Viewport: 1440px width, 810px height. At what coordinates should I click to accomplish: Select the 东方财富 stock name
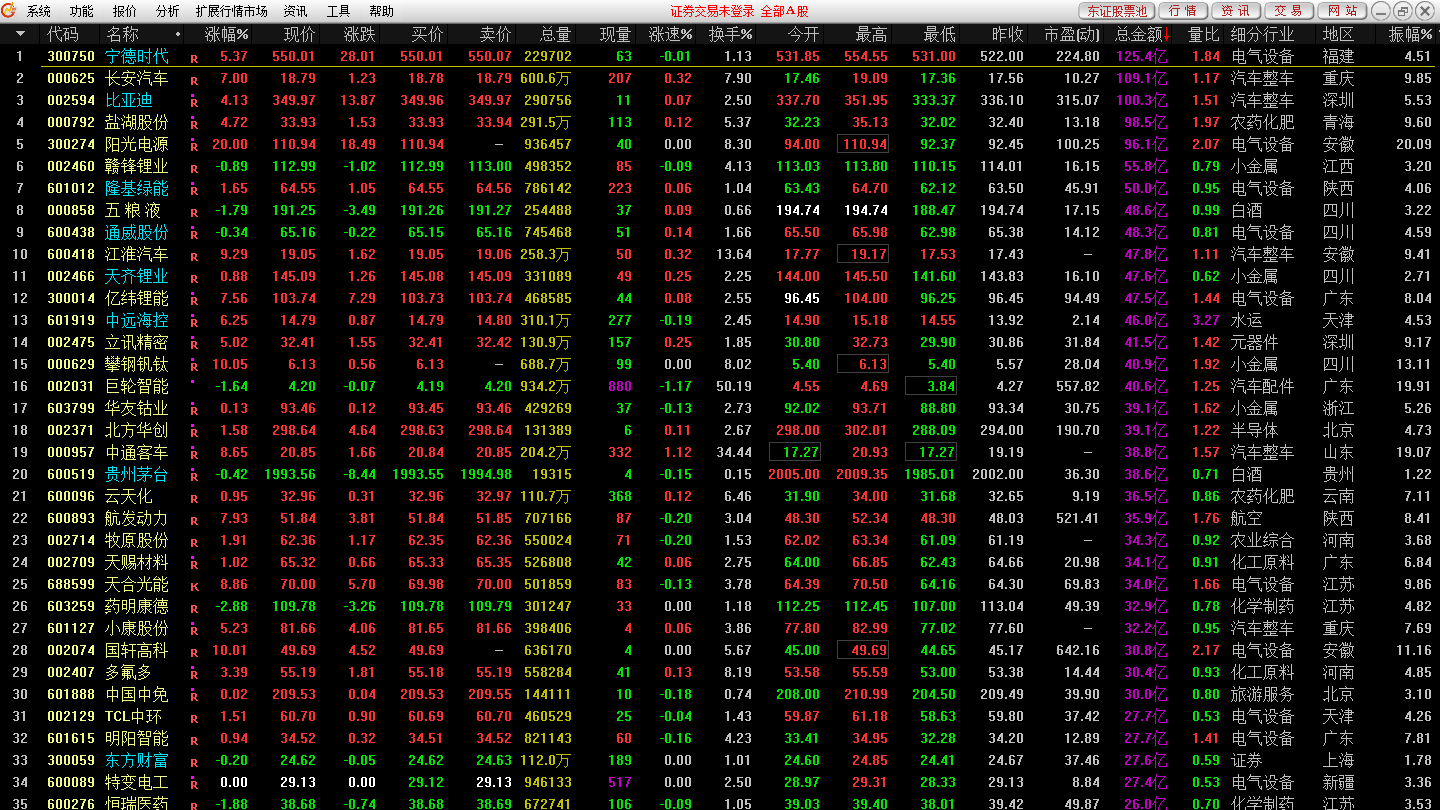point(137,761)
